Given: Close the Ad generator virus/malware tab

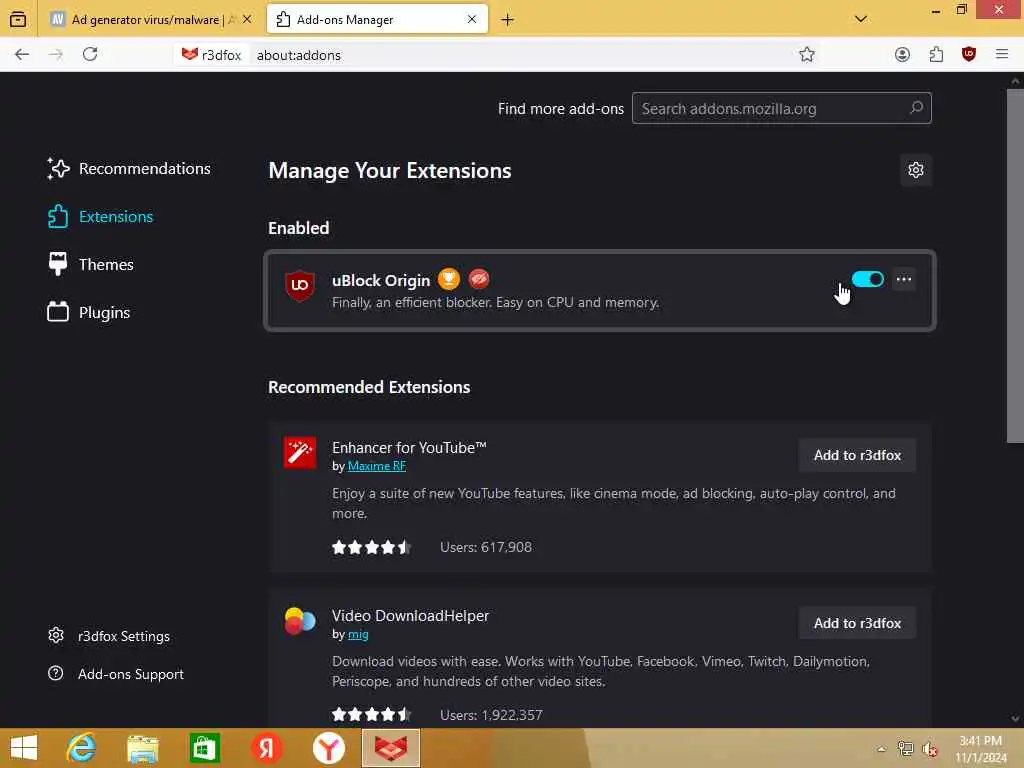Looking at the screenshot, I should [x=247, y=20].
